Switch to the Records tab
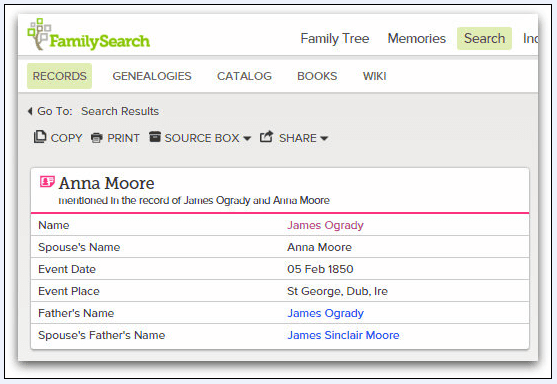 [x=59, y=76]
